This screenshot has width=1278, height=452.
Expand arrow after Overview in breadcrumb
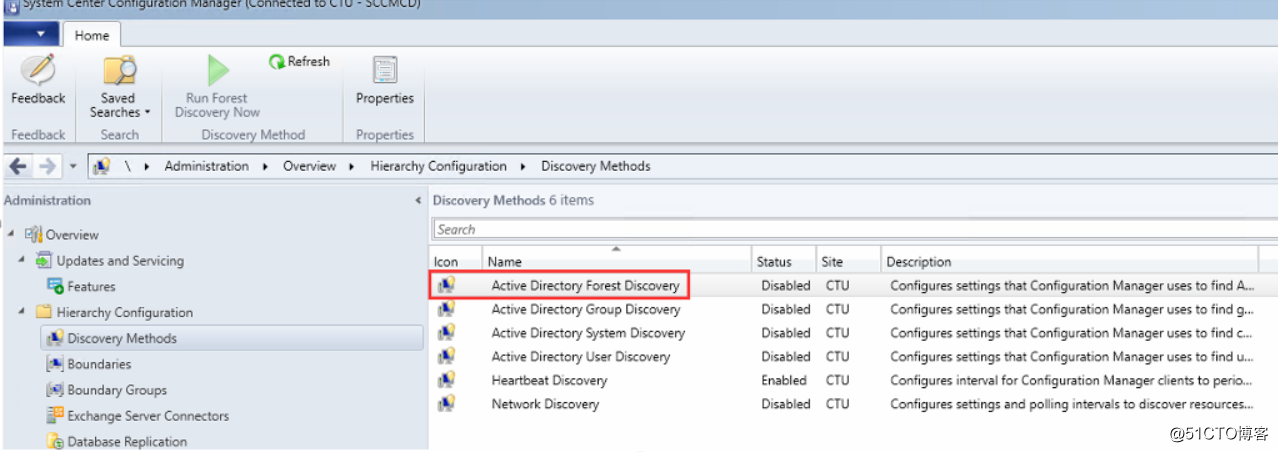coord(353,167)
